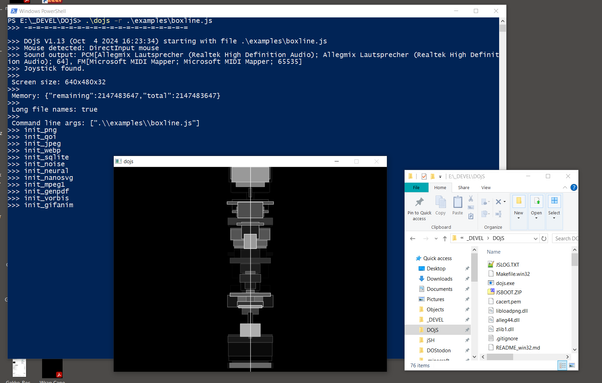This screenshot has width=602, height=383.
Task: Click the file list horizontal scrollbar thumb
Action: (x=499, y=357)
